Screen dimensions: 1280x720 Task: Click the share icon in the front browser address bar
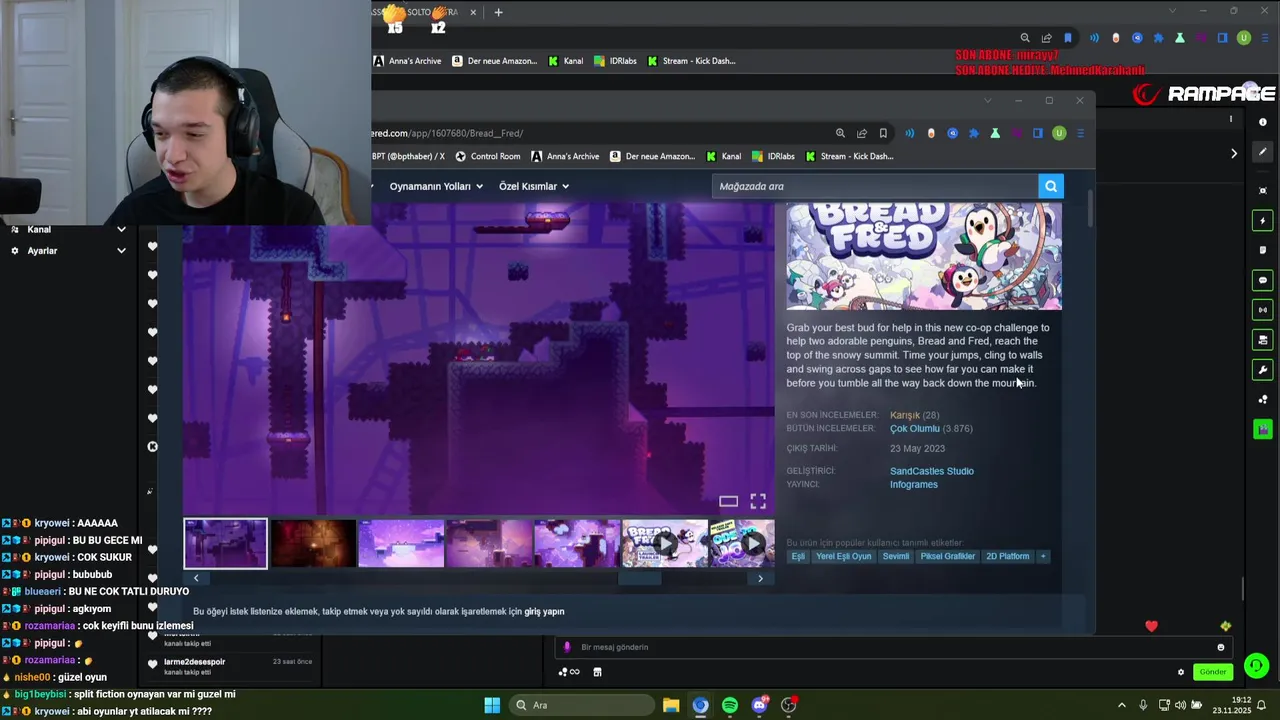point(862,133)
